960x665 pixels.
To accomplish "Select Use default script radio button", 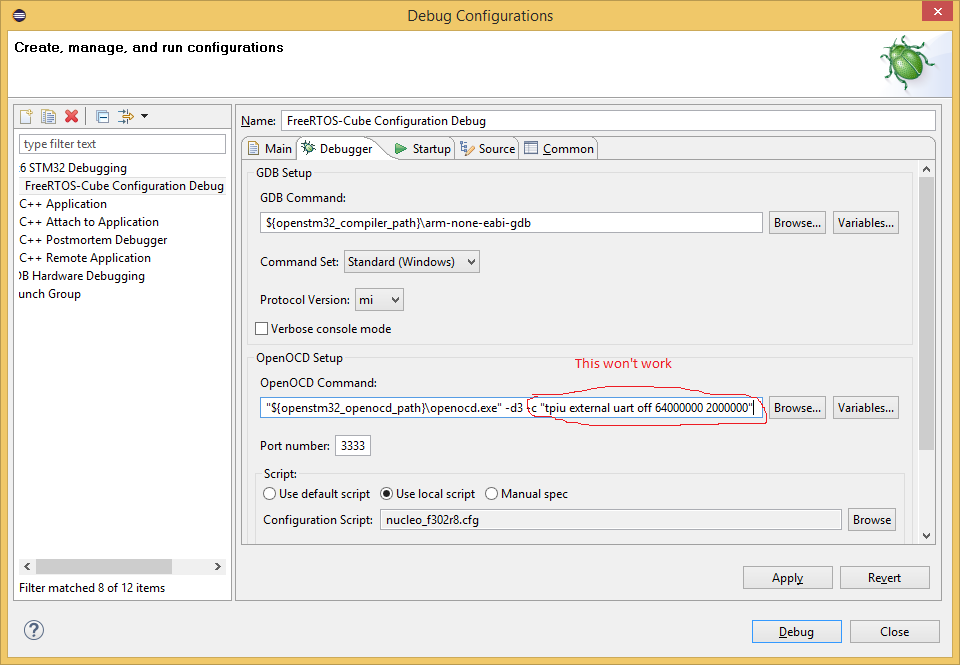I will [270, 494].
